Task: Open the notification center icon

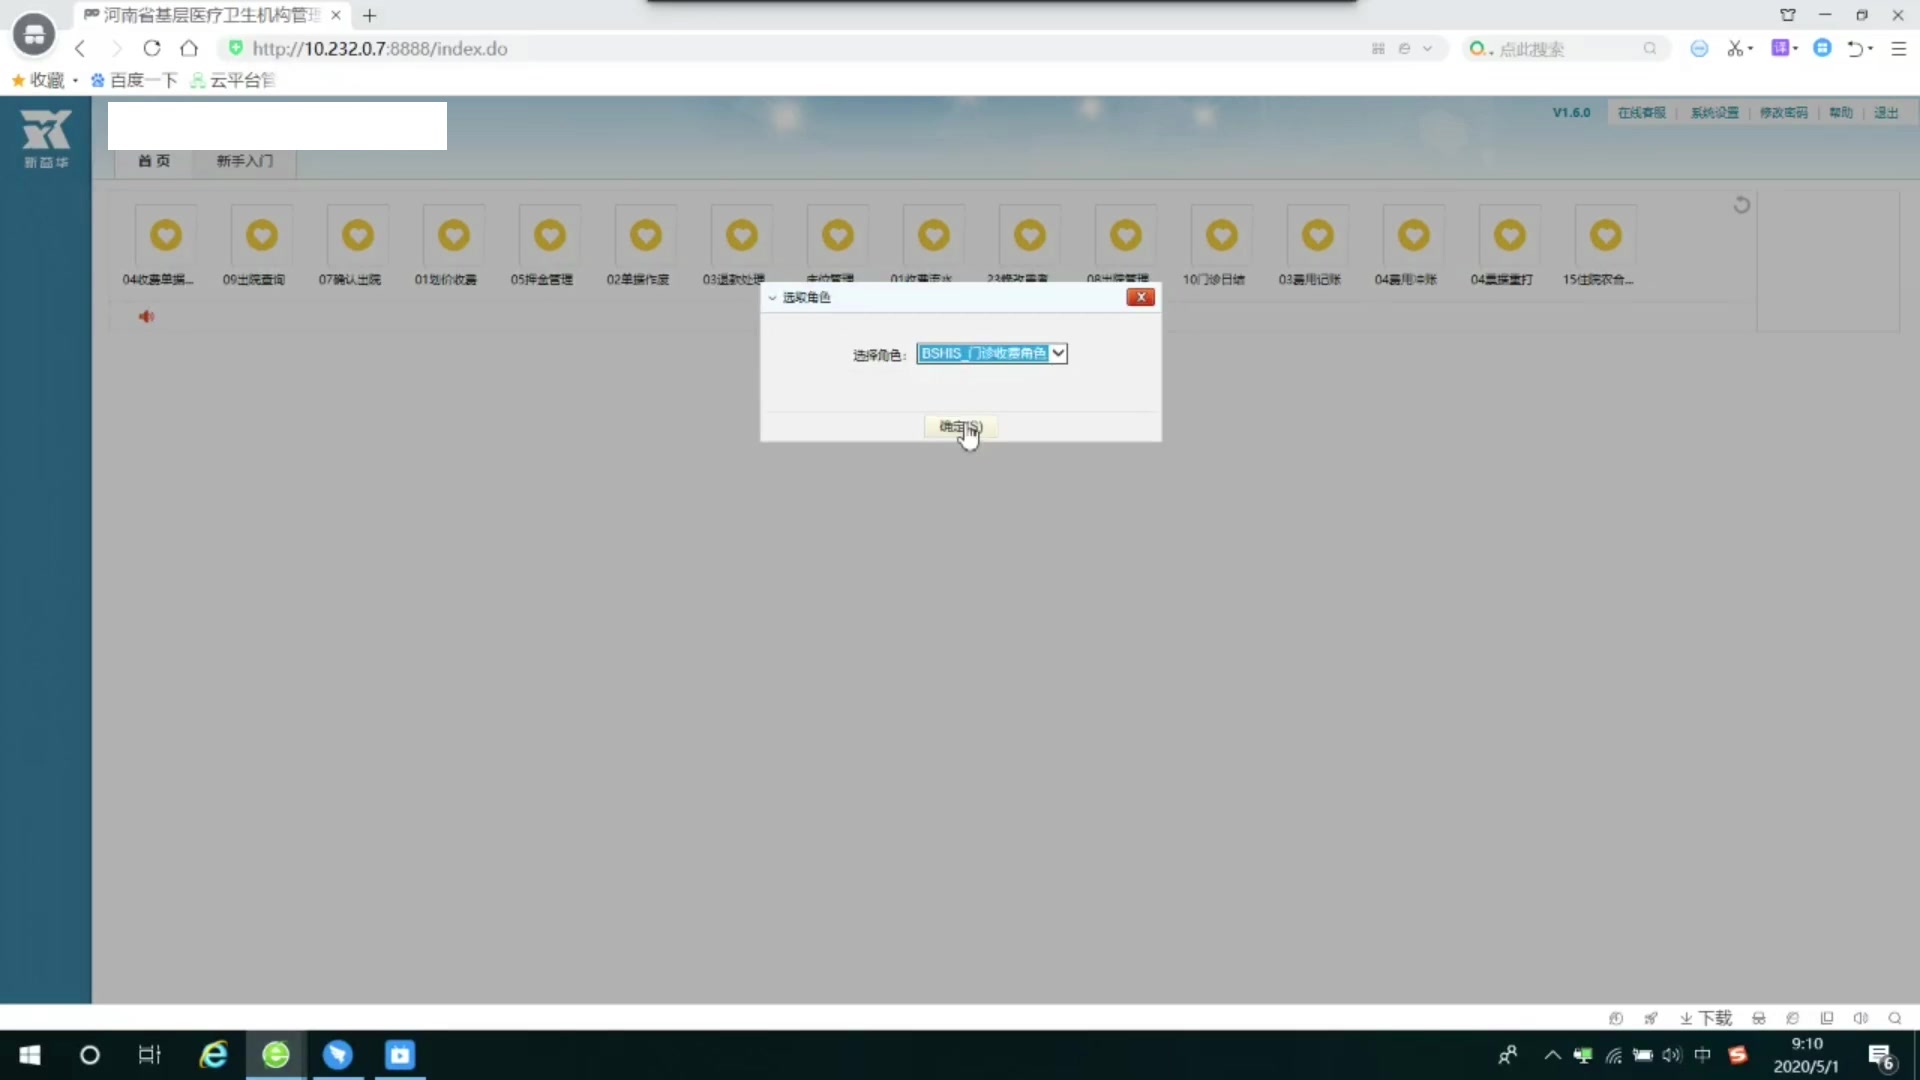Action: click(1881, 1056)
